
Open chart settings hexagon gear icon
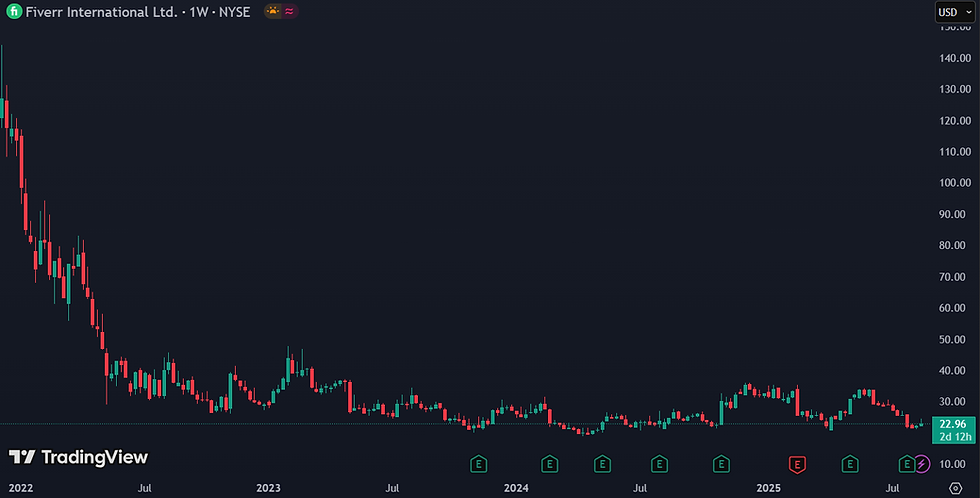pos(956,488)
